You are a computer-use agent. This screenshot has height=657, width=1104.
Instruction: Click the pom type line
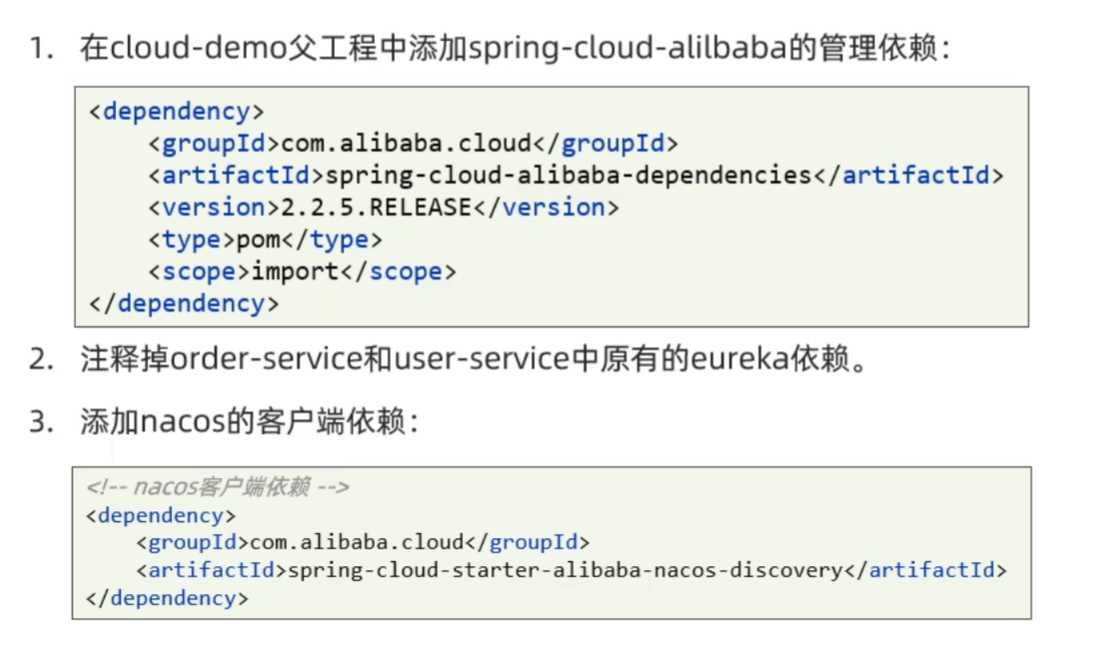click(x=265, y=239)
